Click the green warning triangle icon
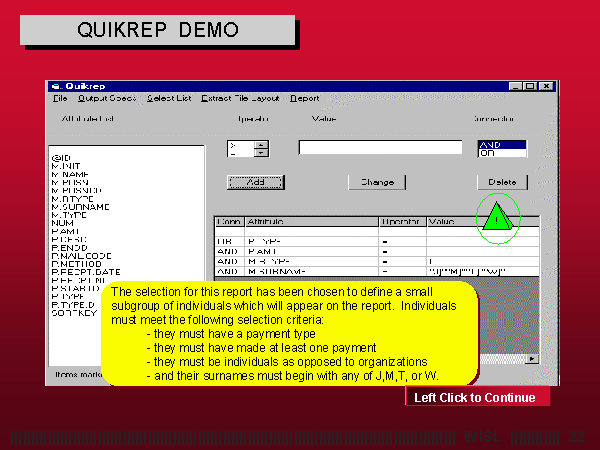The height and width of the screenshot is (450, 600). pyautogui.click(x=497, y=218)
